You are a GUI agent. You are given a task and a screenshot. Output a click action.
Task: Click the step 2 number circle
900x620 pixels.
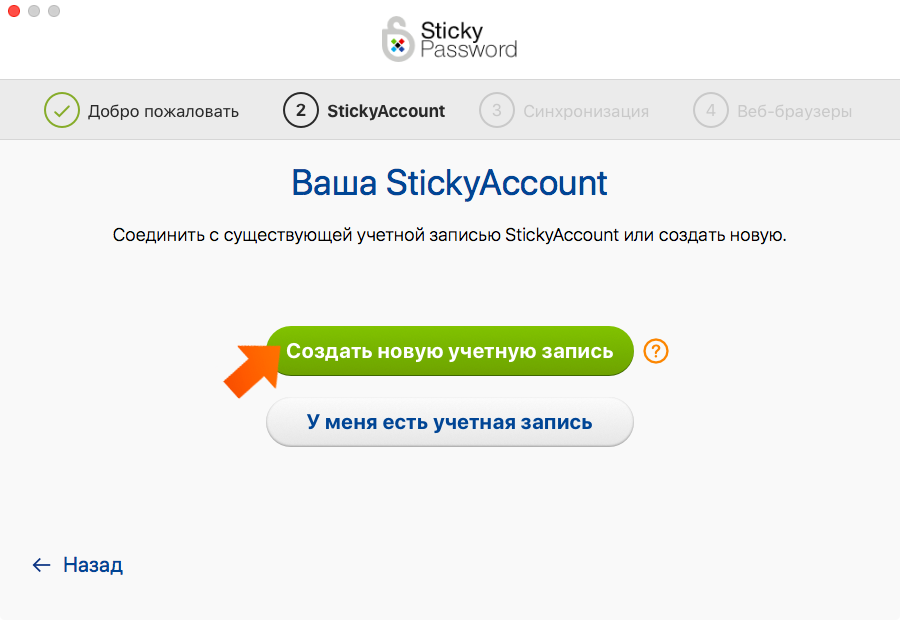click(x=301, y=111)
